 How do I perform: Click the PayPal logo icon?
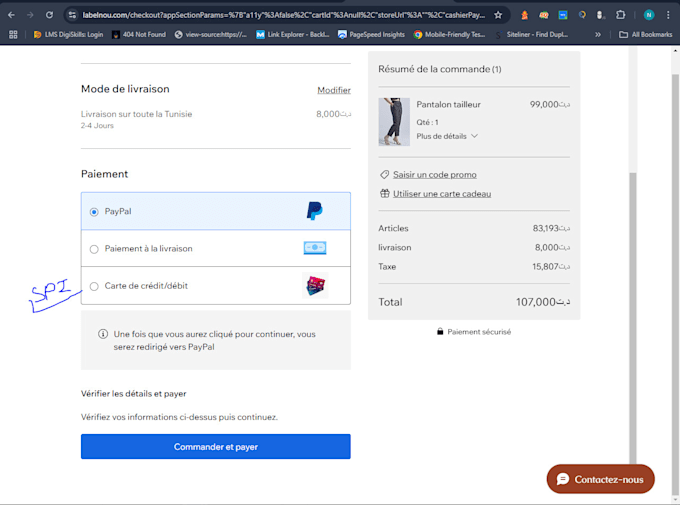point(314,211)
